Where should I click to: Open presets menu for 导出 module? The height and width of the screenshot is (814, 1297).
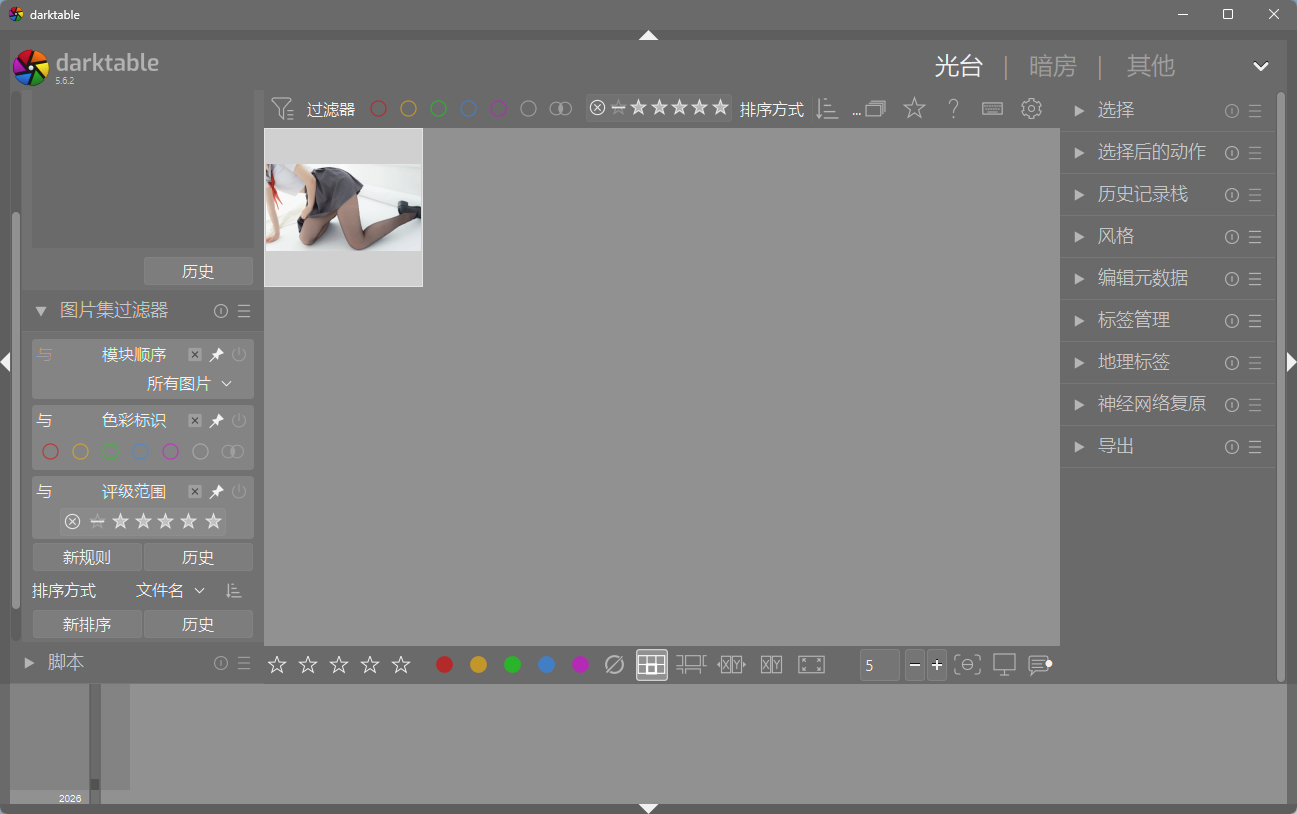pyautogui.click(x=1255, y=447)
